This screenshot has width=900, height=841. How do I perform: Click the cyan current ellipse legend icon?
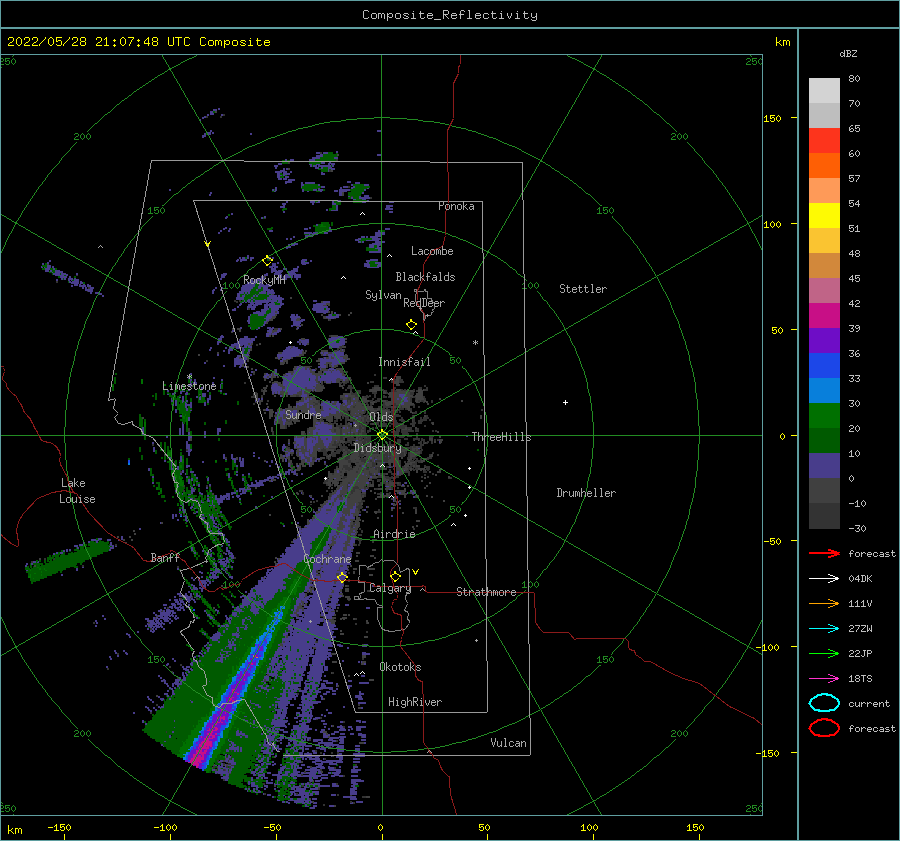[824, 703]
